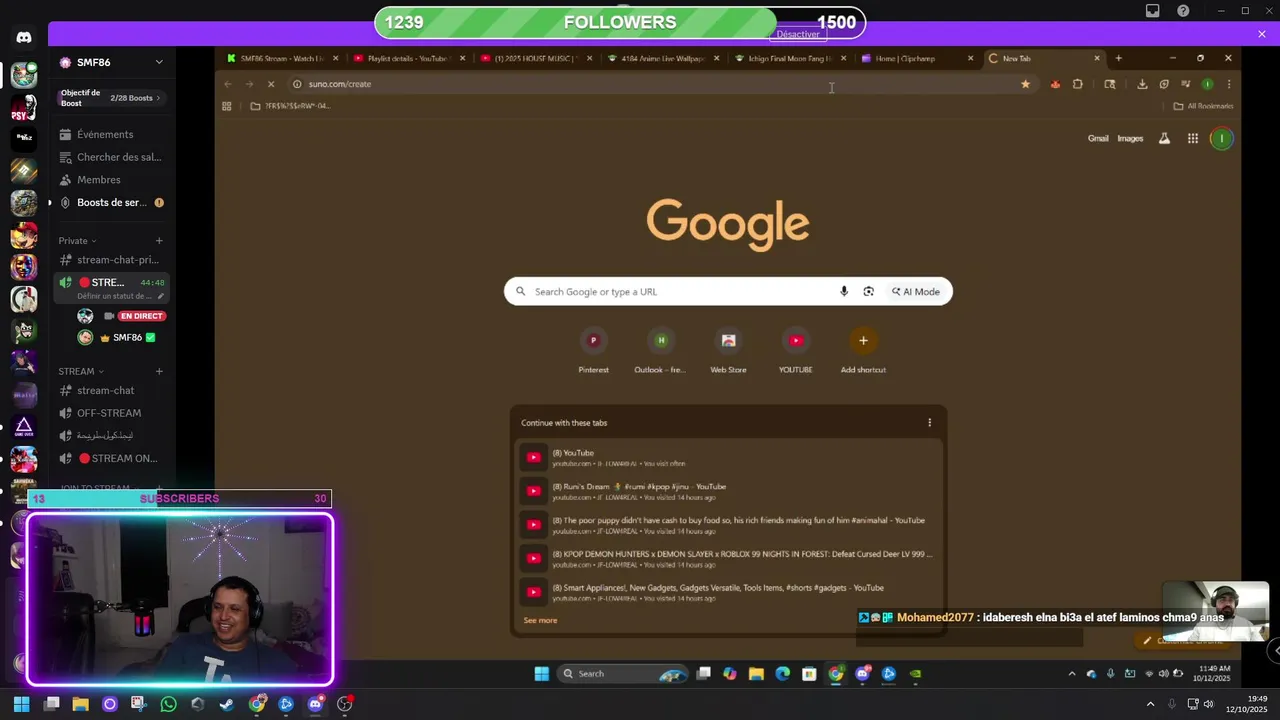Open Boosts de serveur entry

pyautogui.click(x=110, y=203)
